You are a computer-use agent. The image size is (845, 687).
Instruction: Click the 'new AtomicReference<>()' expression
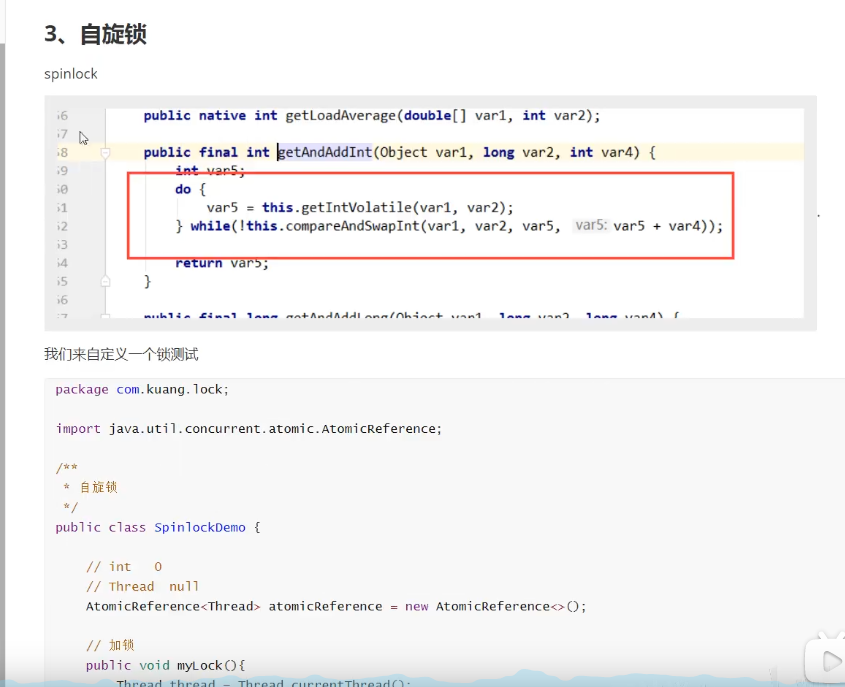click(x=492, y=606)
